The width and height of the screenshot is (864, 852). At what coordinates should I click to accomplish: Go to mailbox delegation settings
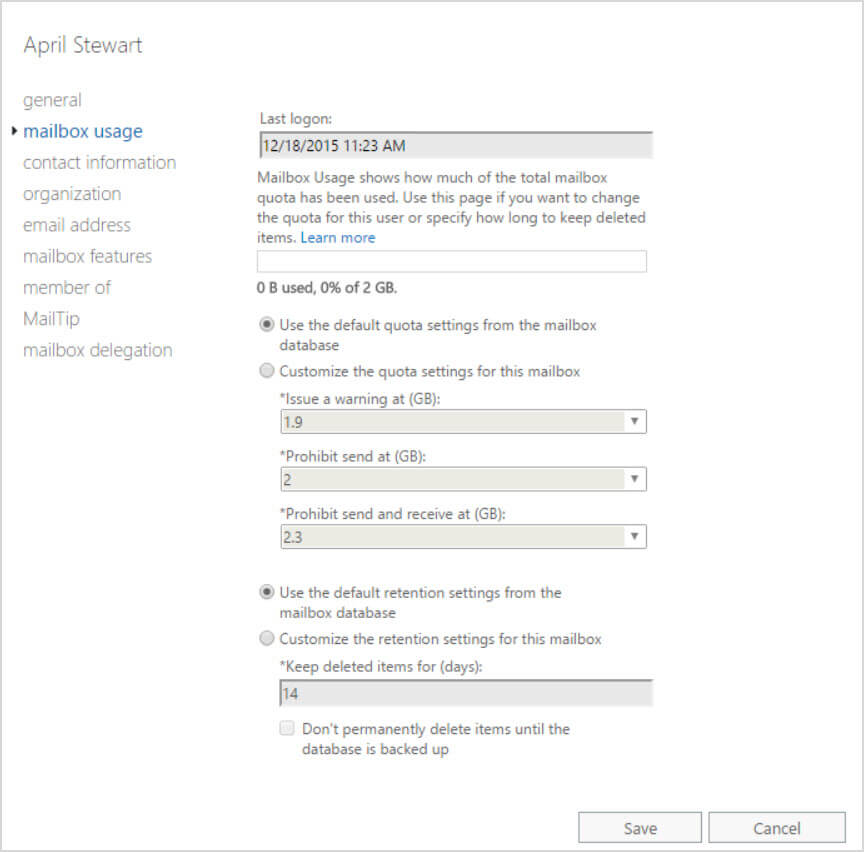(98, 350)
